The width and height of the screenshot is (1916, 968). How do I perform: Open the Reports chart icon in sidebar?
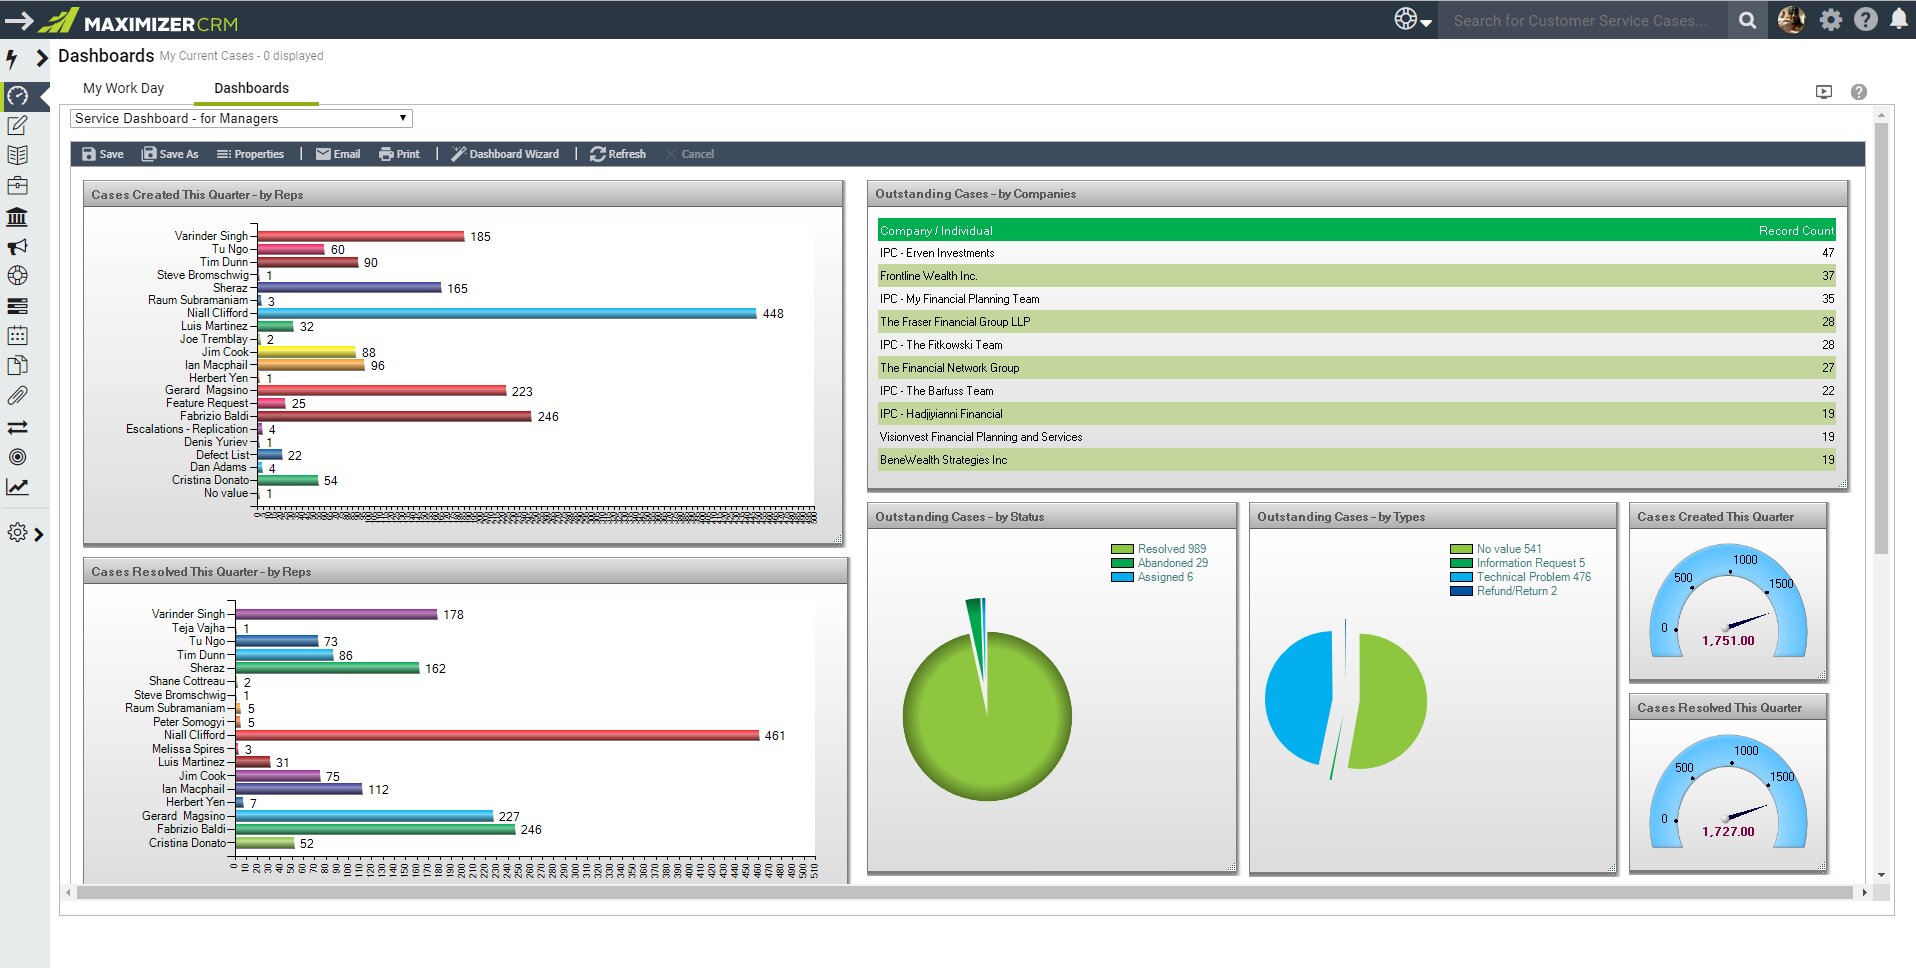17,487
